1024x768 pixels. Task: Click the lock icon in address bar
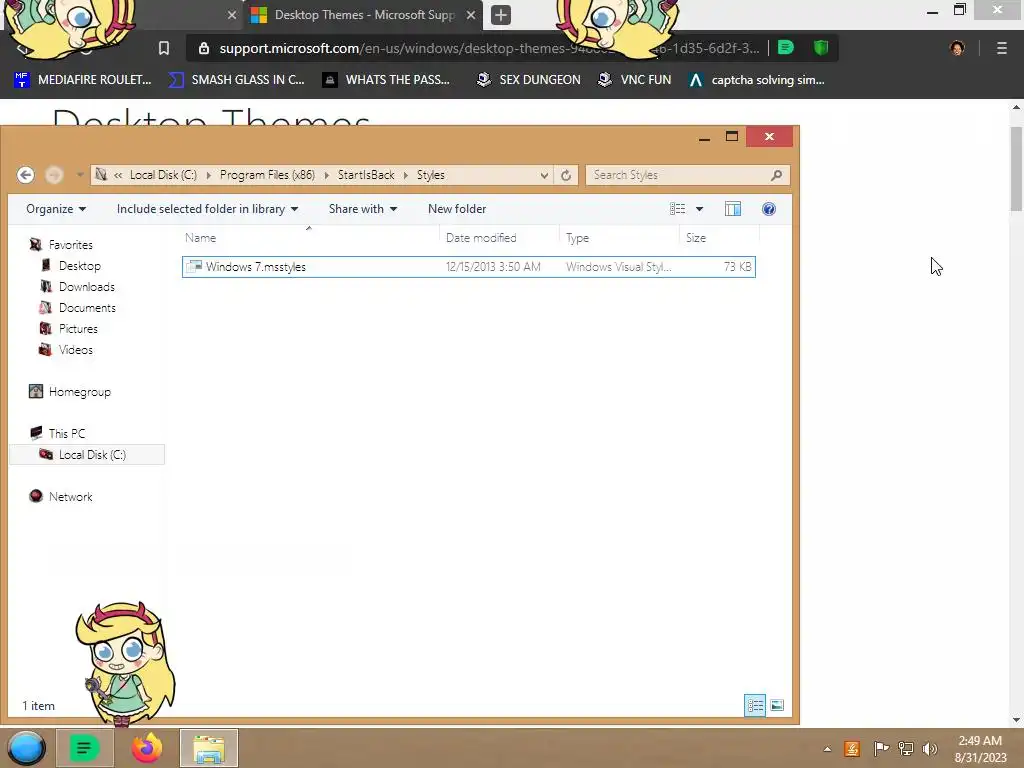[x=204, y=48]
